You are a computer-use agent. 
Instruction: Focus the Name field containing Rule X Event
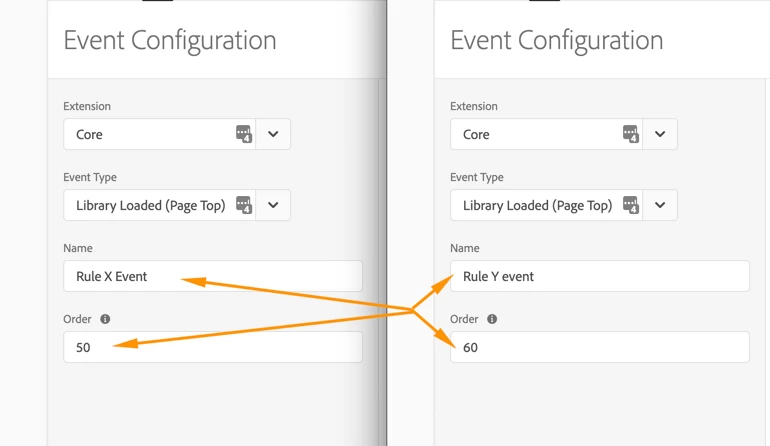[213, 276]
